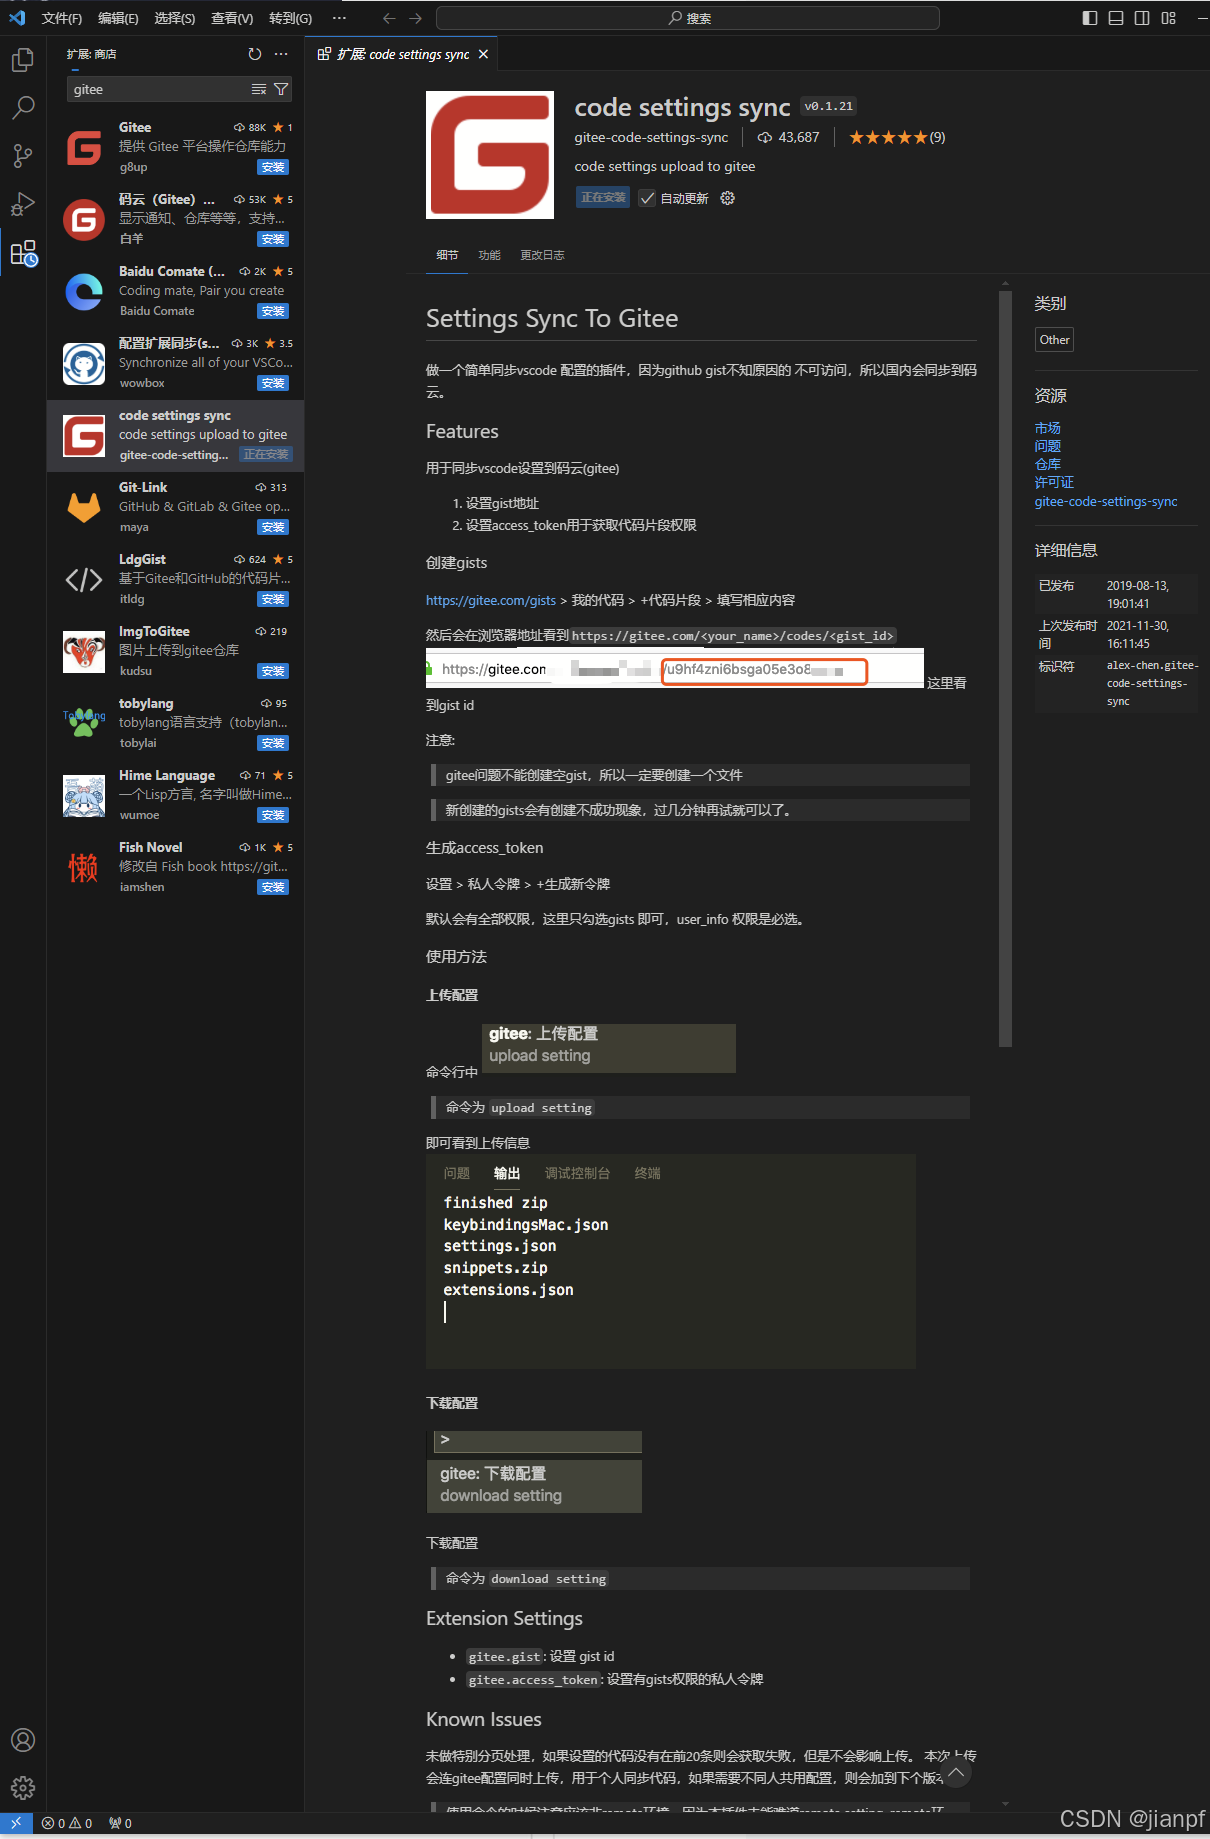Go forward in navigation history
The height and width of the screenshot is (1839, 1210).
pyautogui.click(x=416, y=18)
